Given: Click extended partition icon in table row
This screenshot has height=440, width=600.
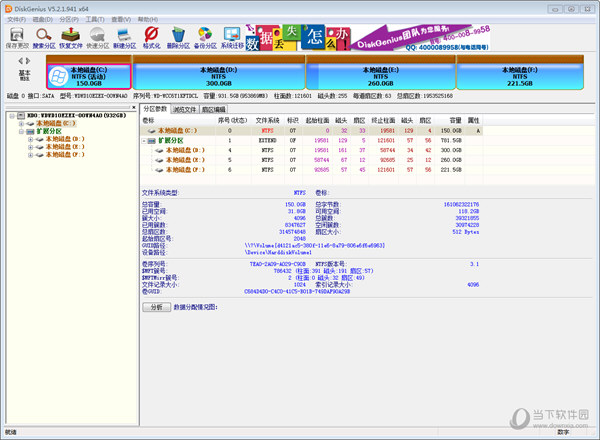Looking at the screenshot, I should tap(152, 141).
